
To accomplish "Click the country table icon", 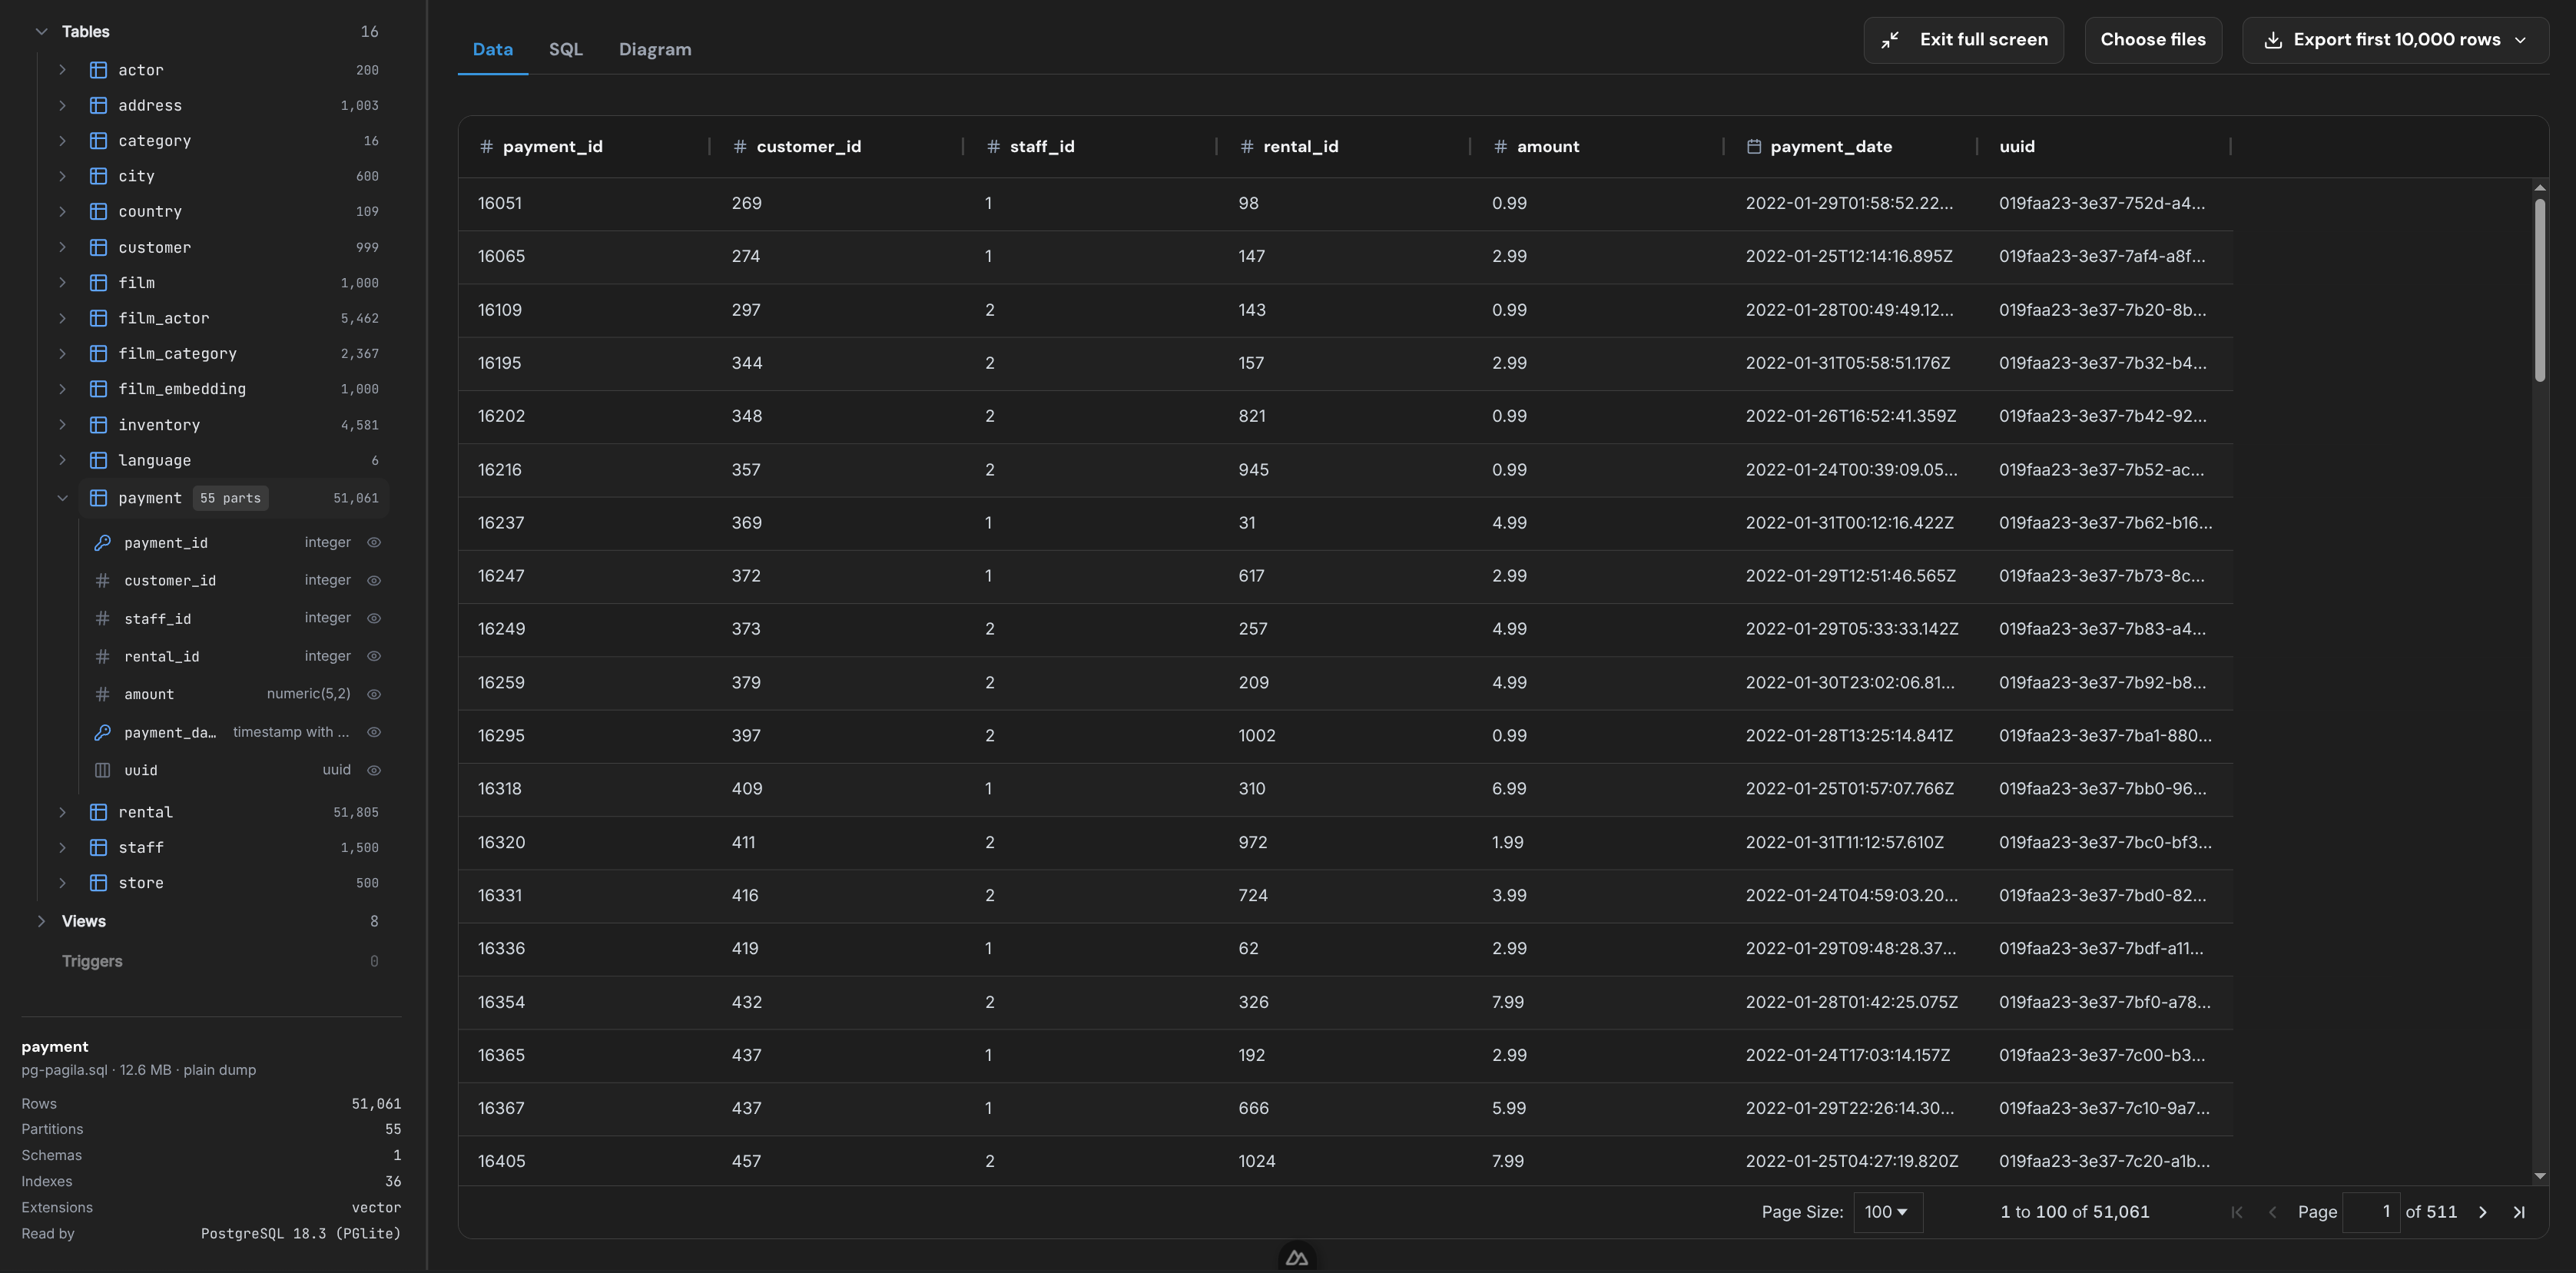I will point(98,211).
